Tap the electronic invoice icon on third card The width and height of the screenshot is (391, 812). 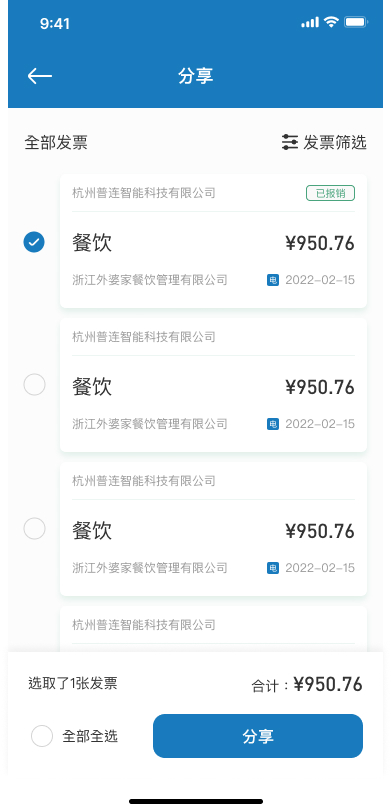click(x=273, y=568)
